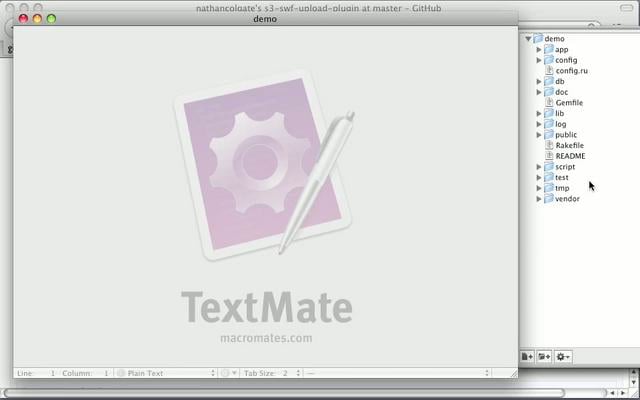Click the New File icon in project drawer
The height and width of the screenshot is (400, 640).
[x=527, y=357]
